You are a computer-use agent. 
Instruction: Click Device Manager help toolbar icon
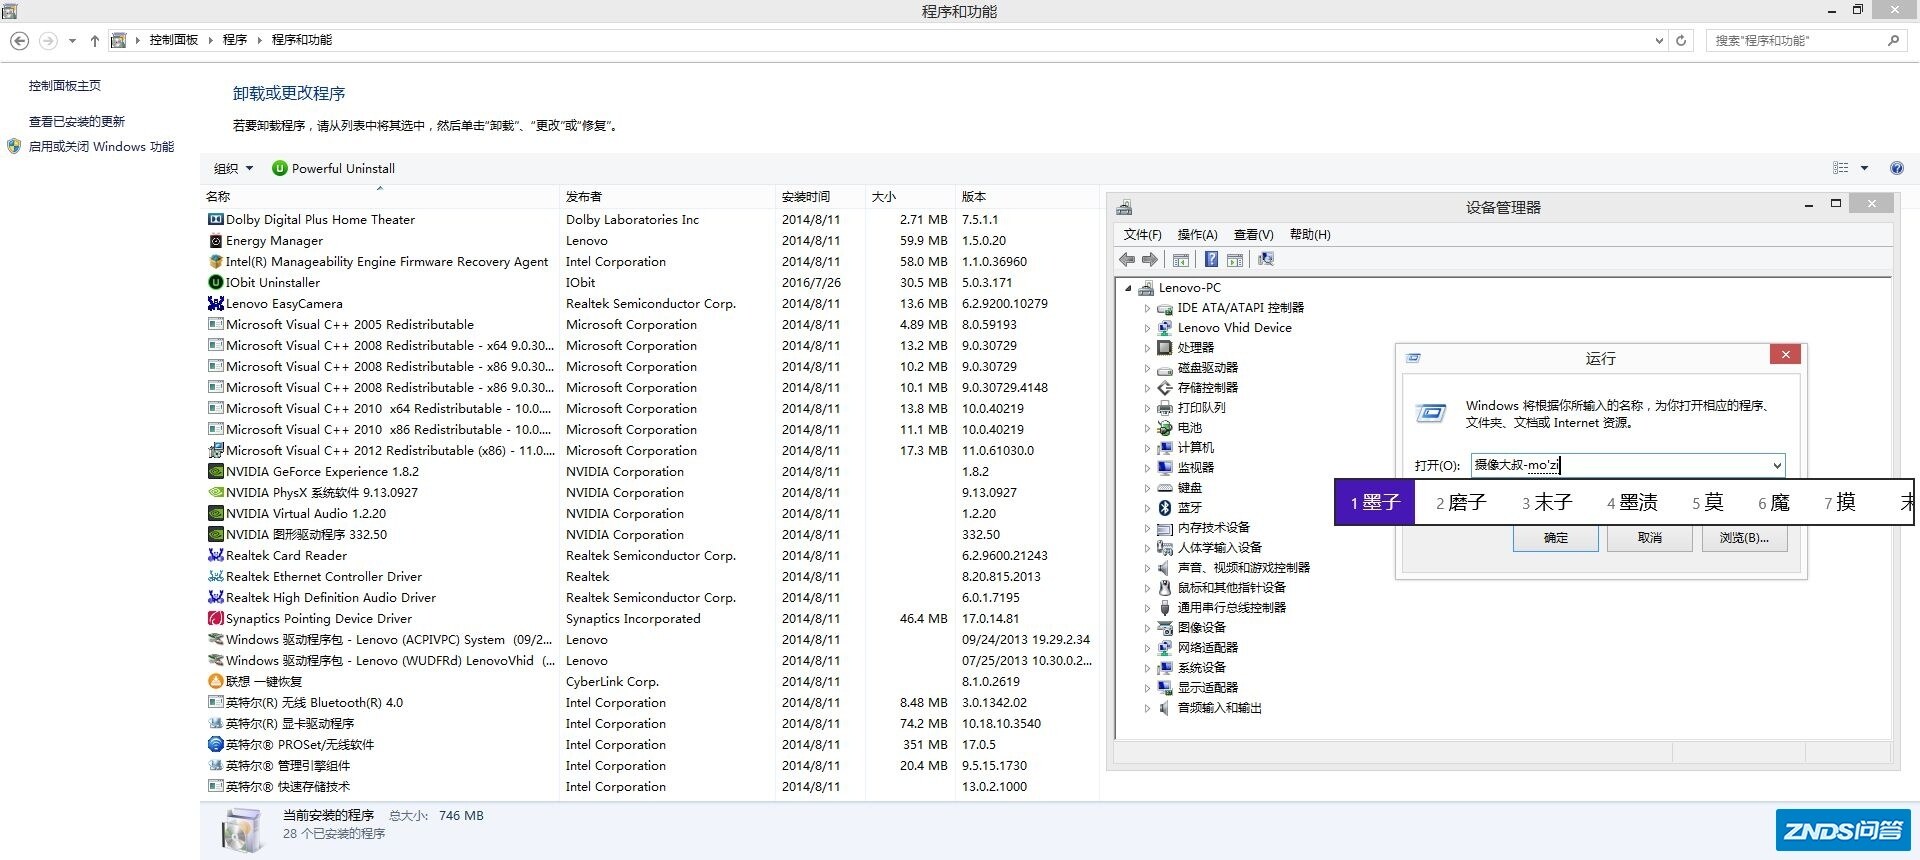click(1211, 259)
